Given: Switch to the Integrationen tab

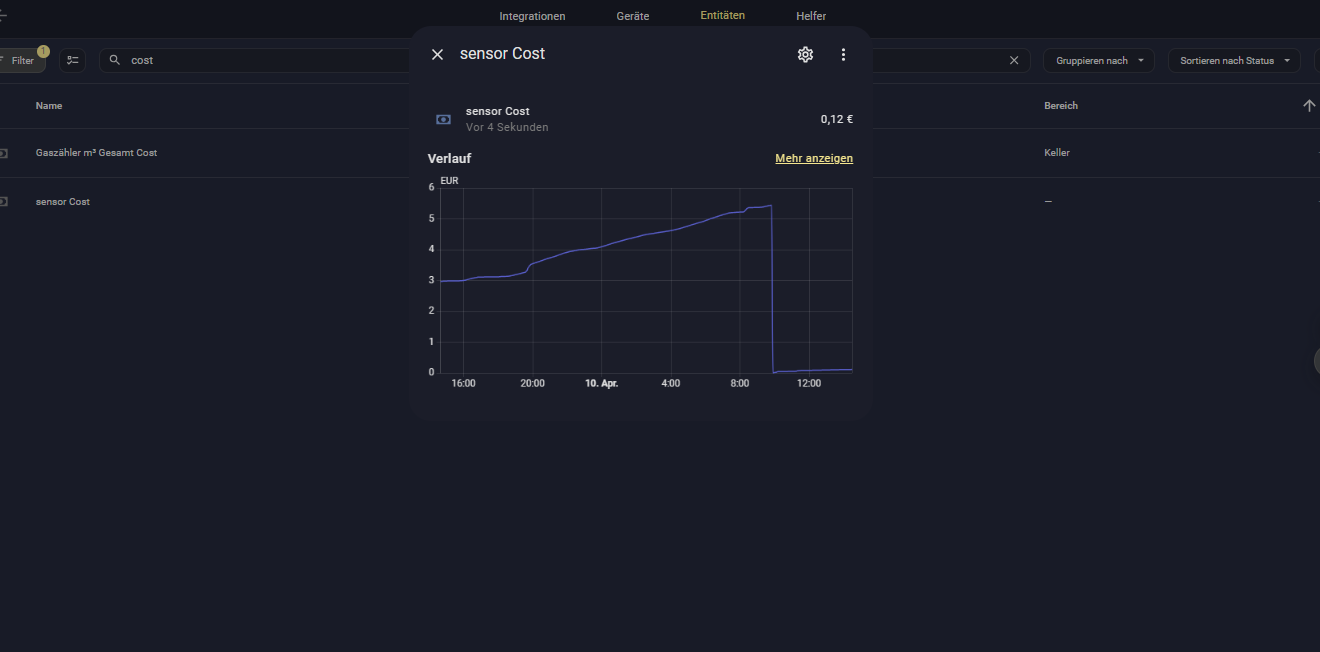Looking at the screenshot, I should pos(532,16).
